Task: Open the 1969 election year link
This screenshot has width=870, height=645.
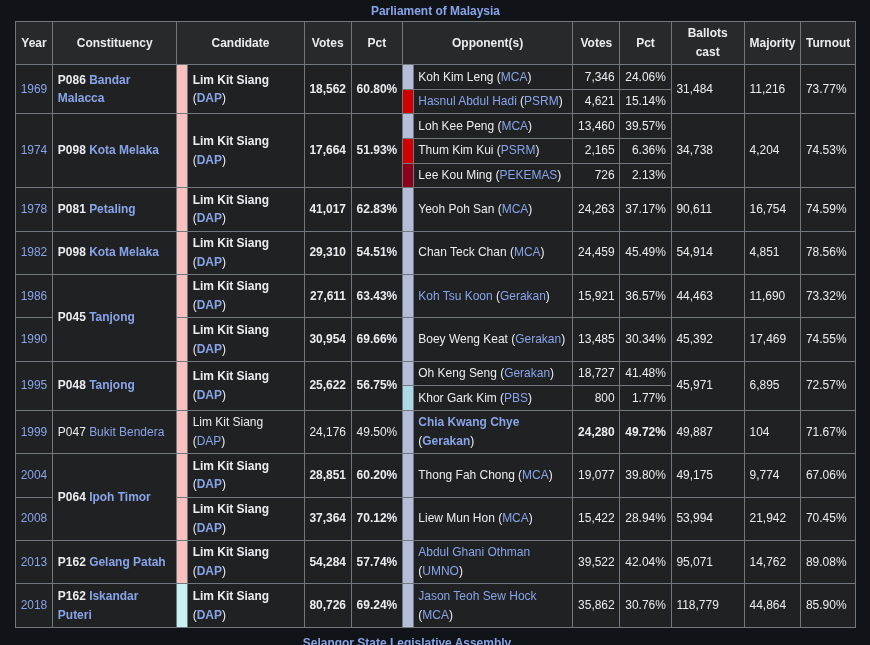Action: [34, 89]
